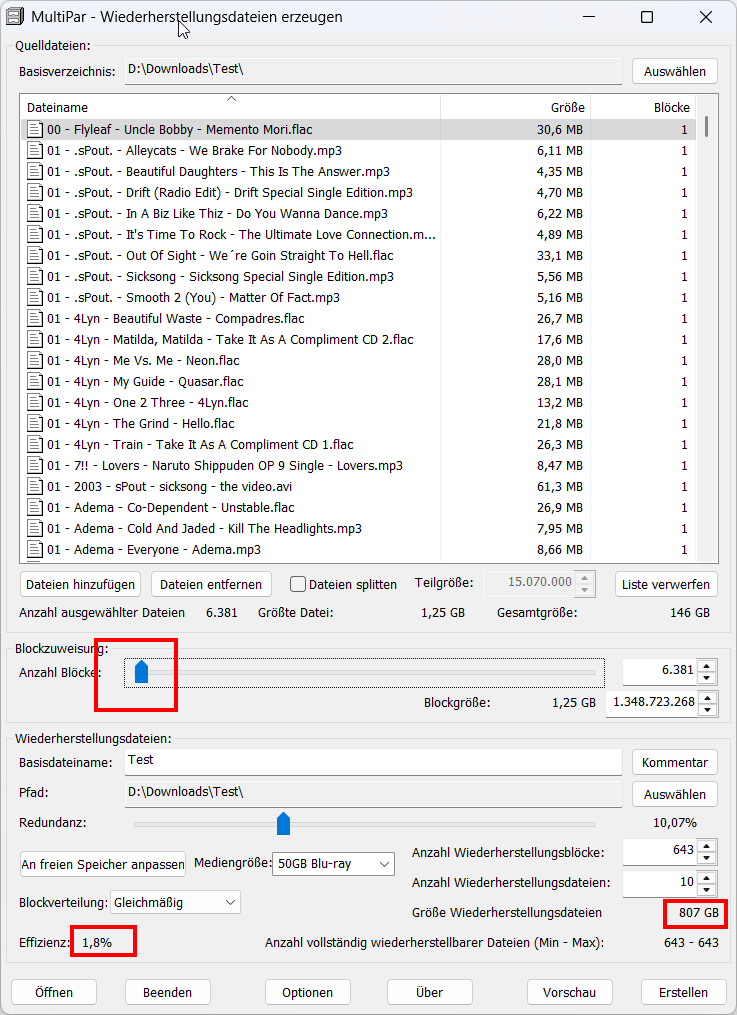Open the Kommentar dialog button

[674, 763]
